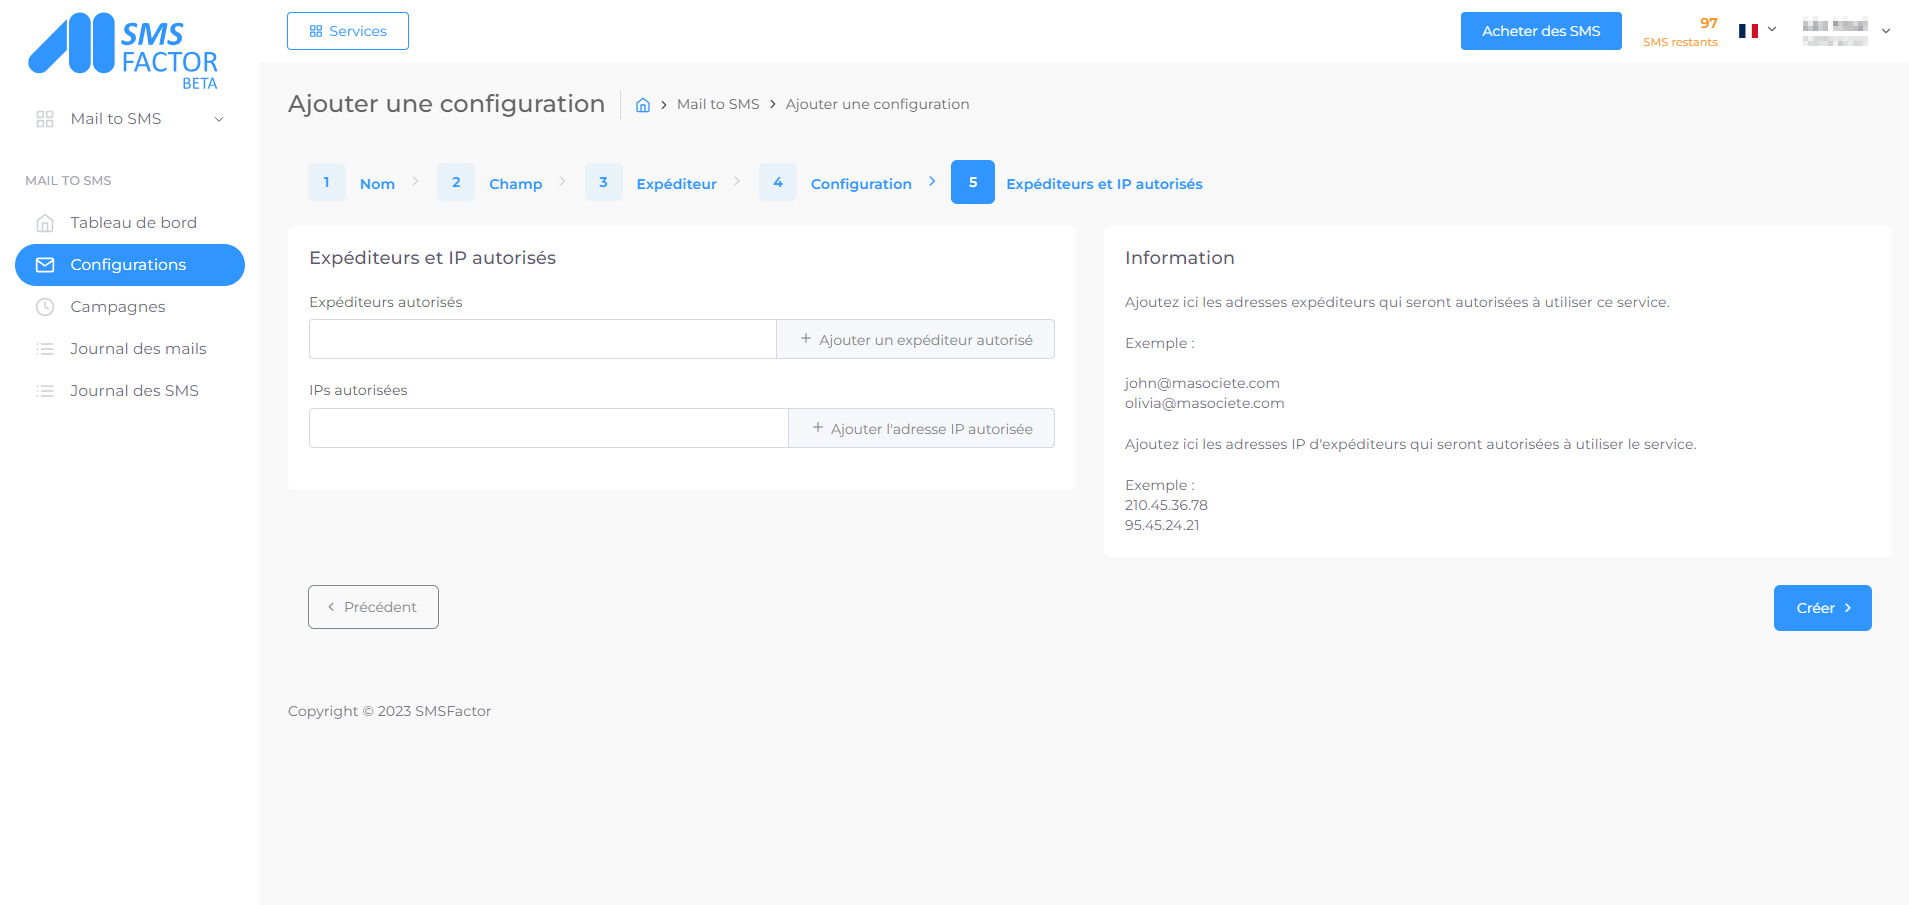
Task: Click the Journal des mails list icon
Action: point(45,349)
